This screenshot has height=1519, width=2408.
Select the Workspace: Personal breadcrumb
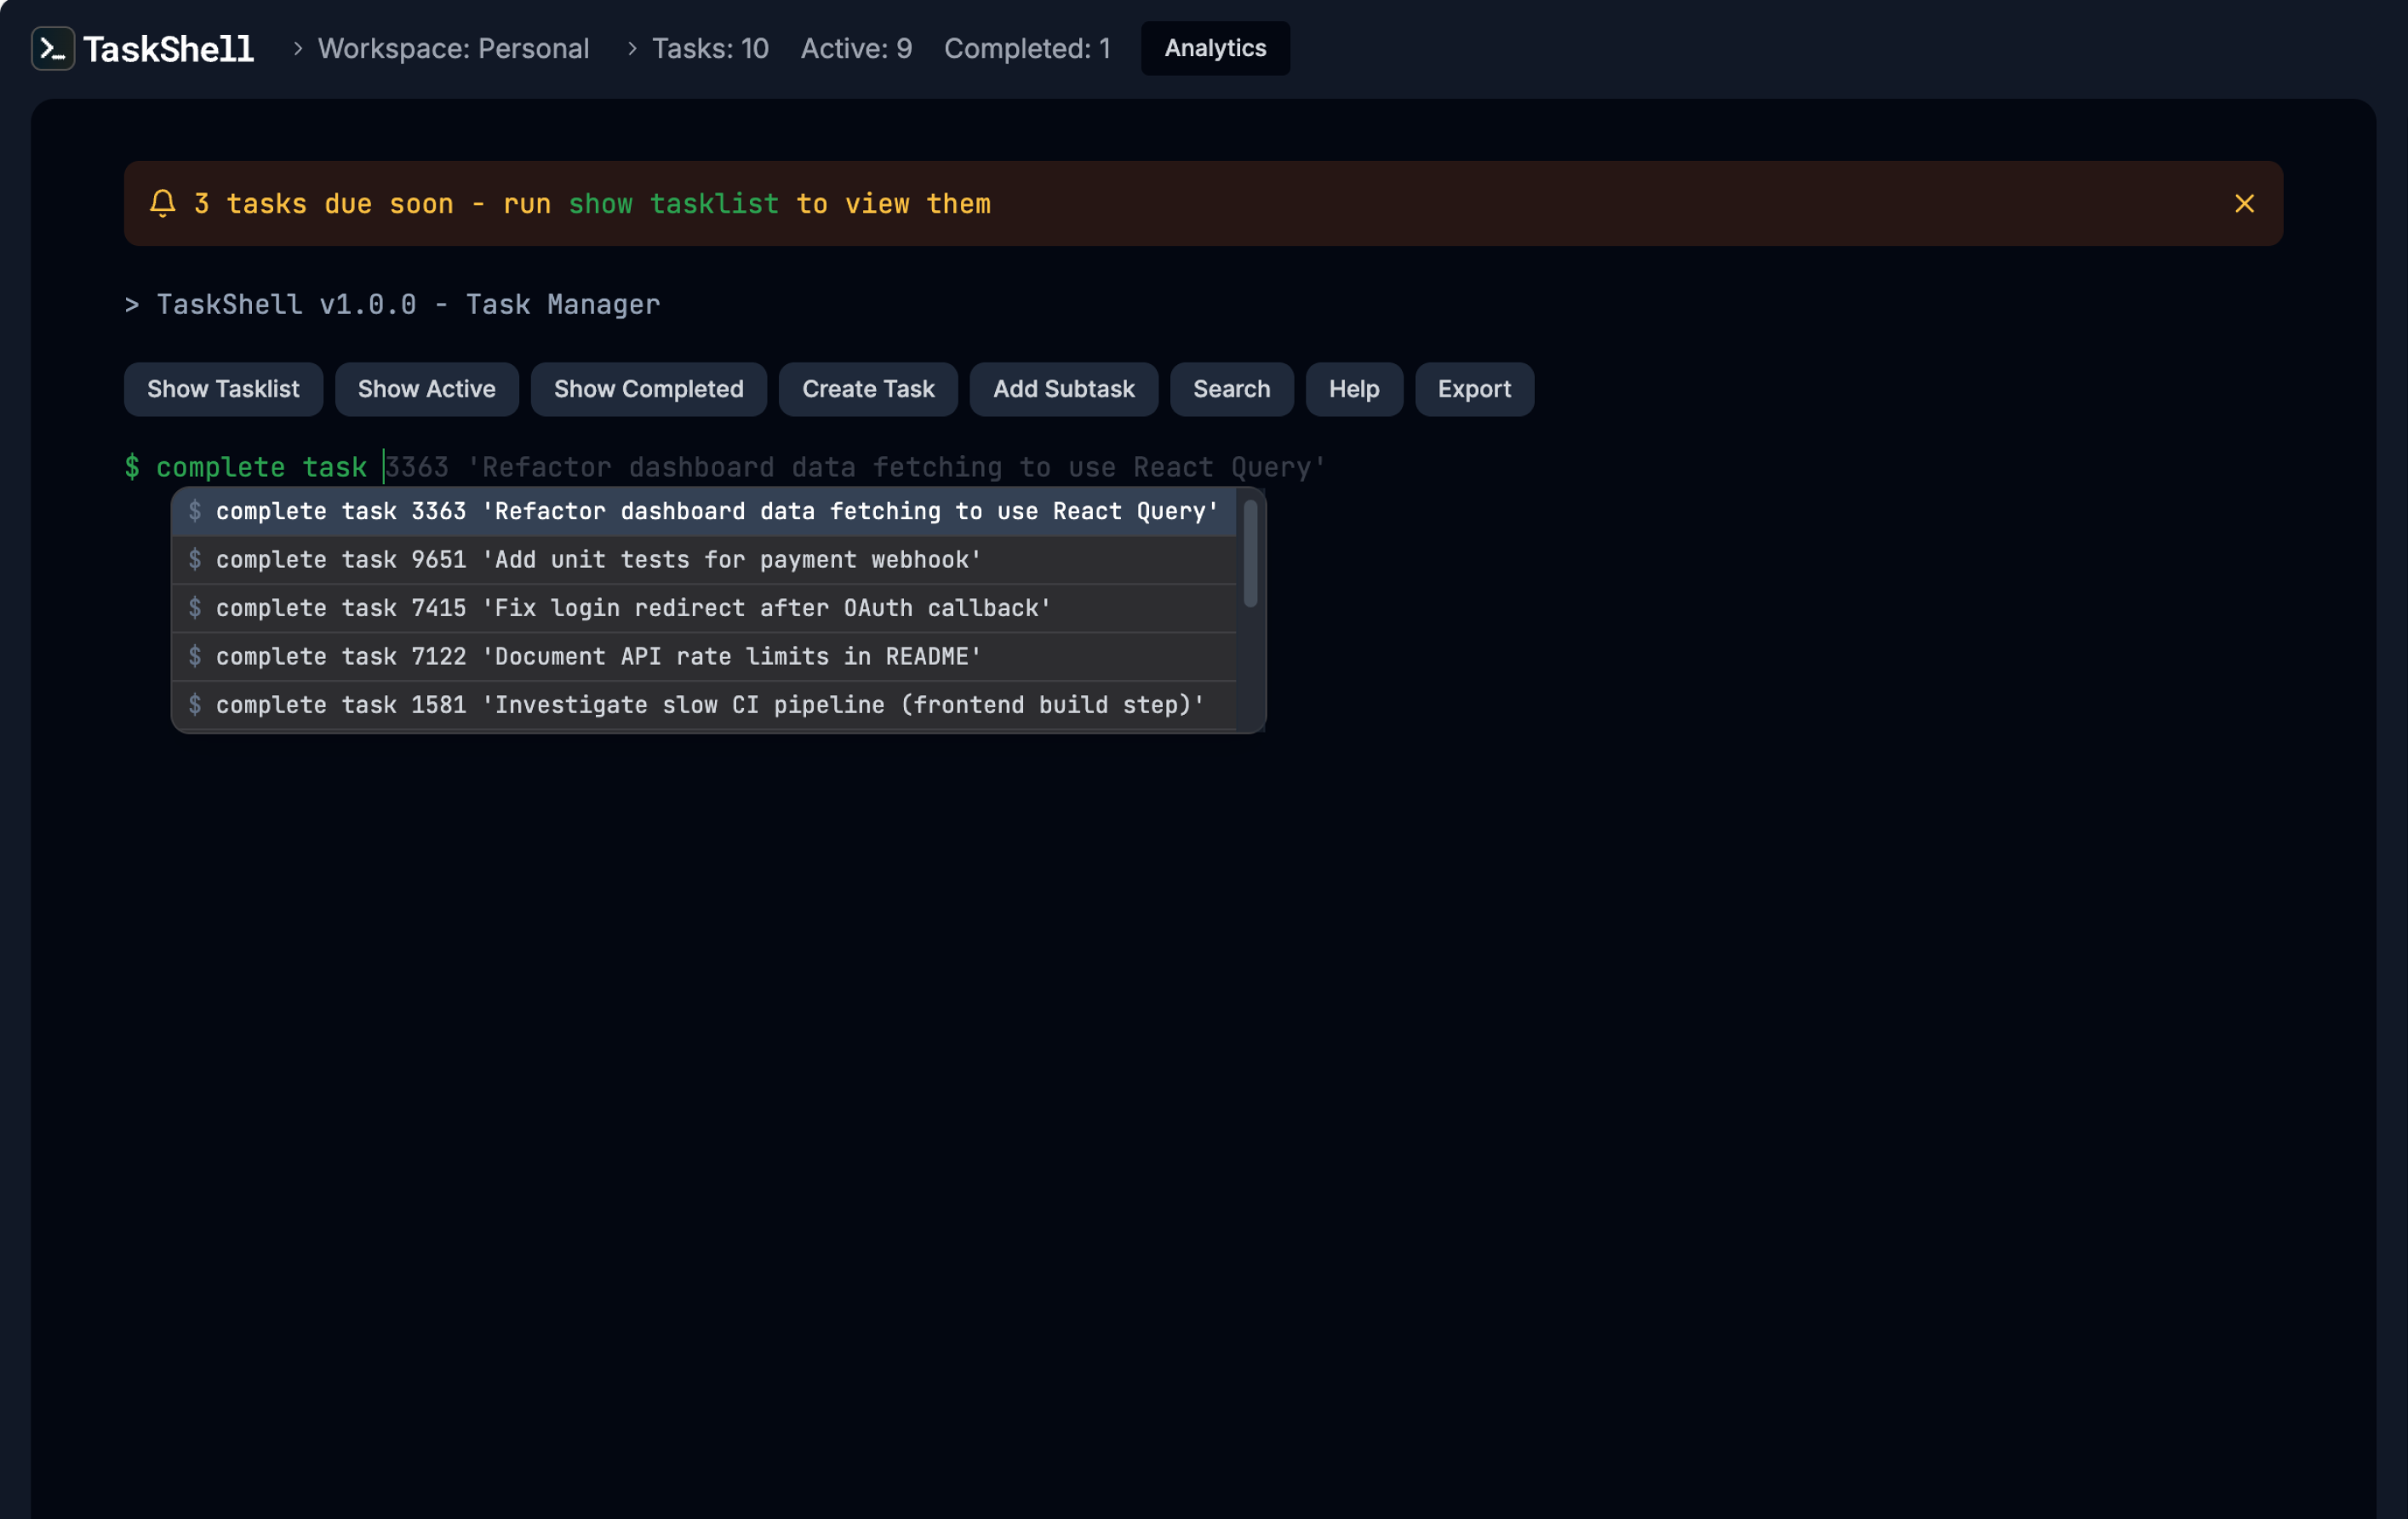click(x=453, y=48)
